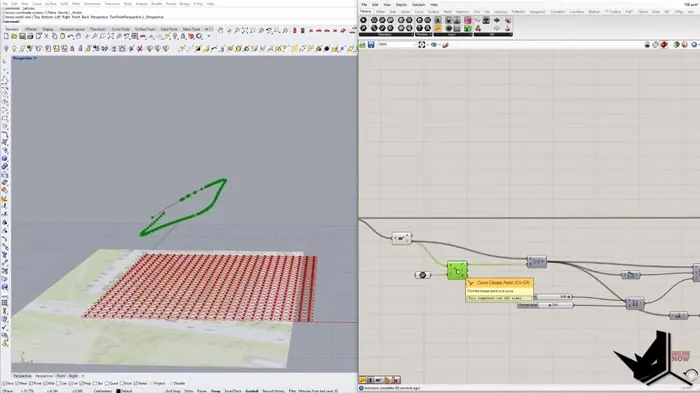
Task: Toggle the Grasshopper eye preview icon
Action: [433, 45]
